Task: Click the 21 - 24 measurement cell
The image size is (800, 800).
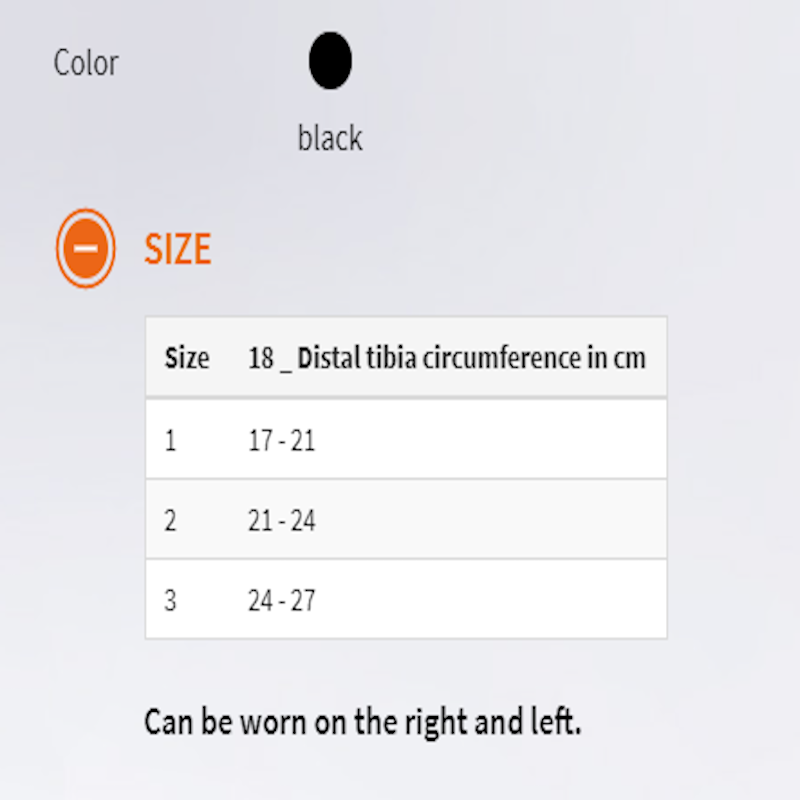Action: coord(282,520)
